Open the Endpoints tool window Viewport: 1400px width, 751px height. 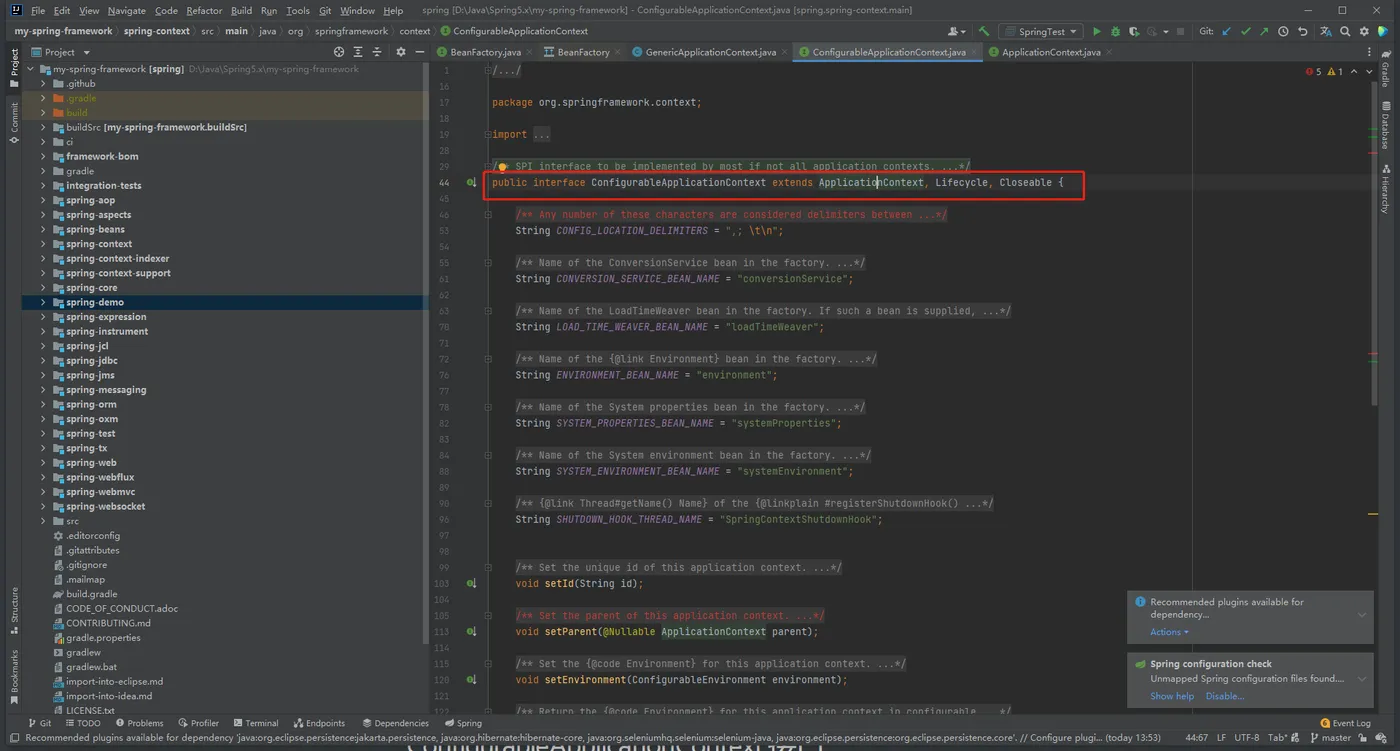coord(319,723)
